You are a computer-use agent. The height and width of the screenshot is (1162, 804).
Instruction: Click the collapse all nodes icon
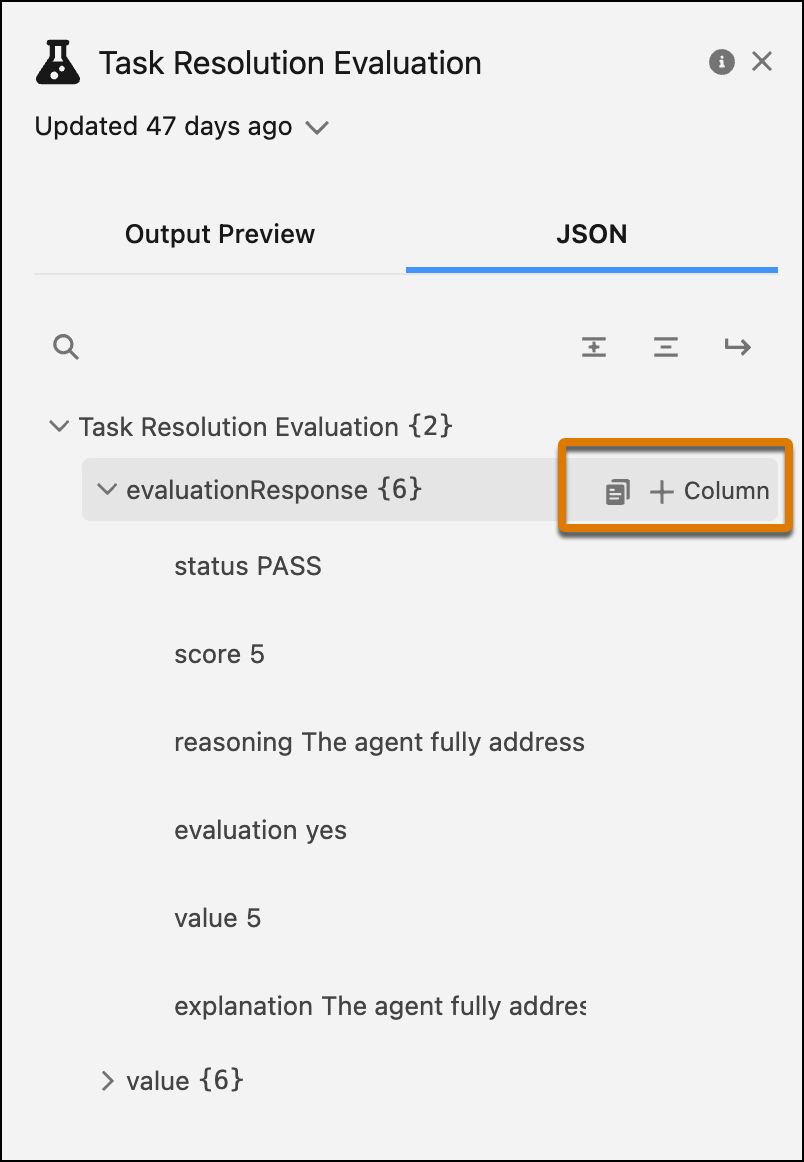tap(665, 347)
